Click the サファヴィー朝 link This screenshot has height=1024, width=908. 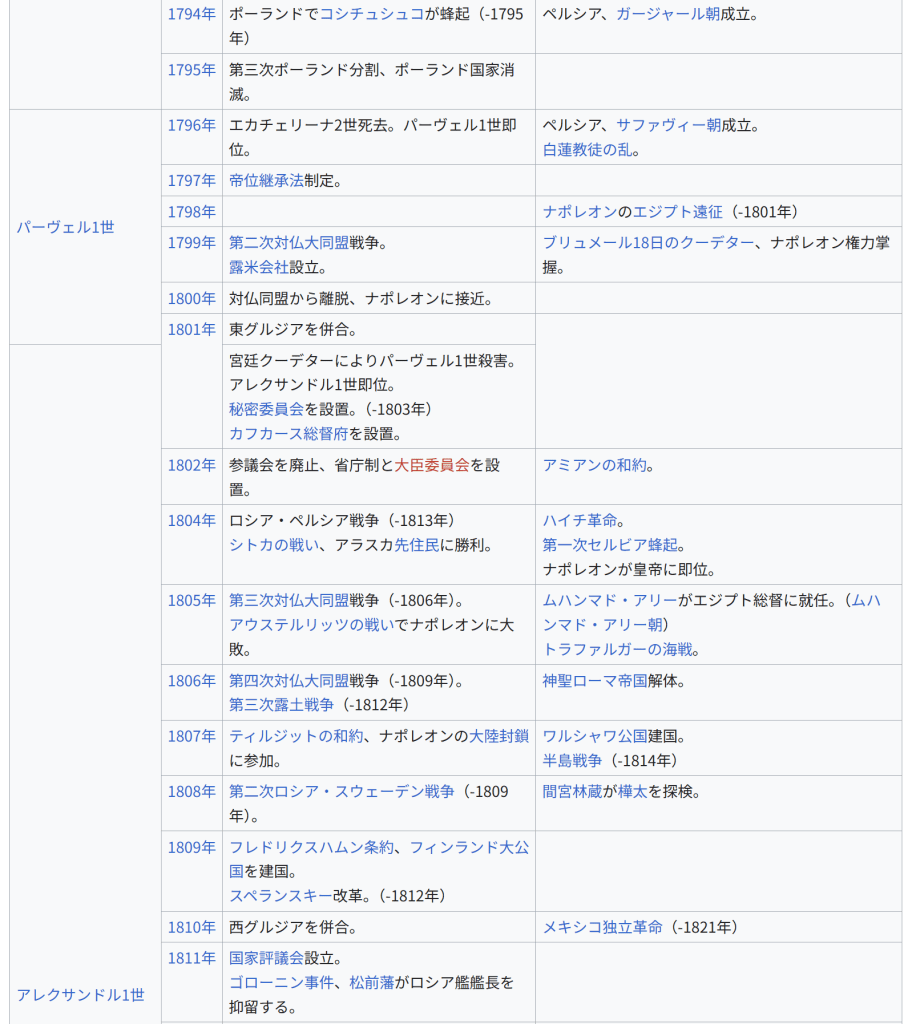click(x=668, y=125)
